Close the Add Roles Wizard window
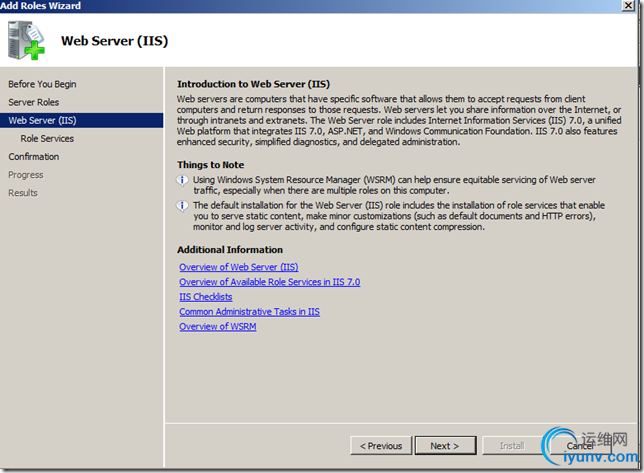The height and width of the screenshot is (473, 644). (x=628, y=5)
